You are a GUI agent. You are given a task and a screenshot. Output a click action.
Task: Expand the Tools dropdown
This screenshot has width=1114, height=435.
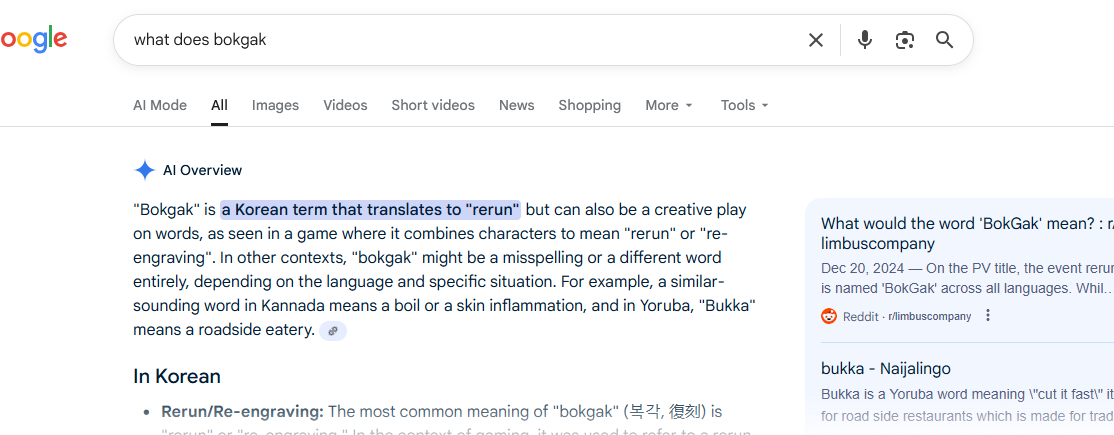point(745,105)
